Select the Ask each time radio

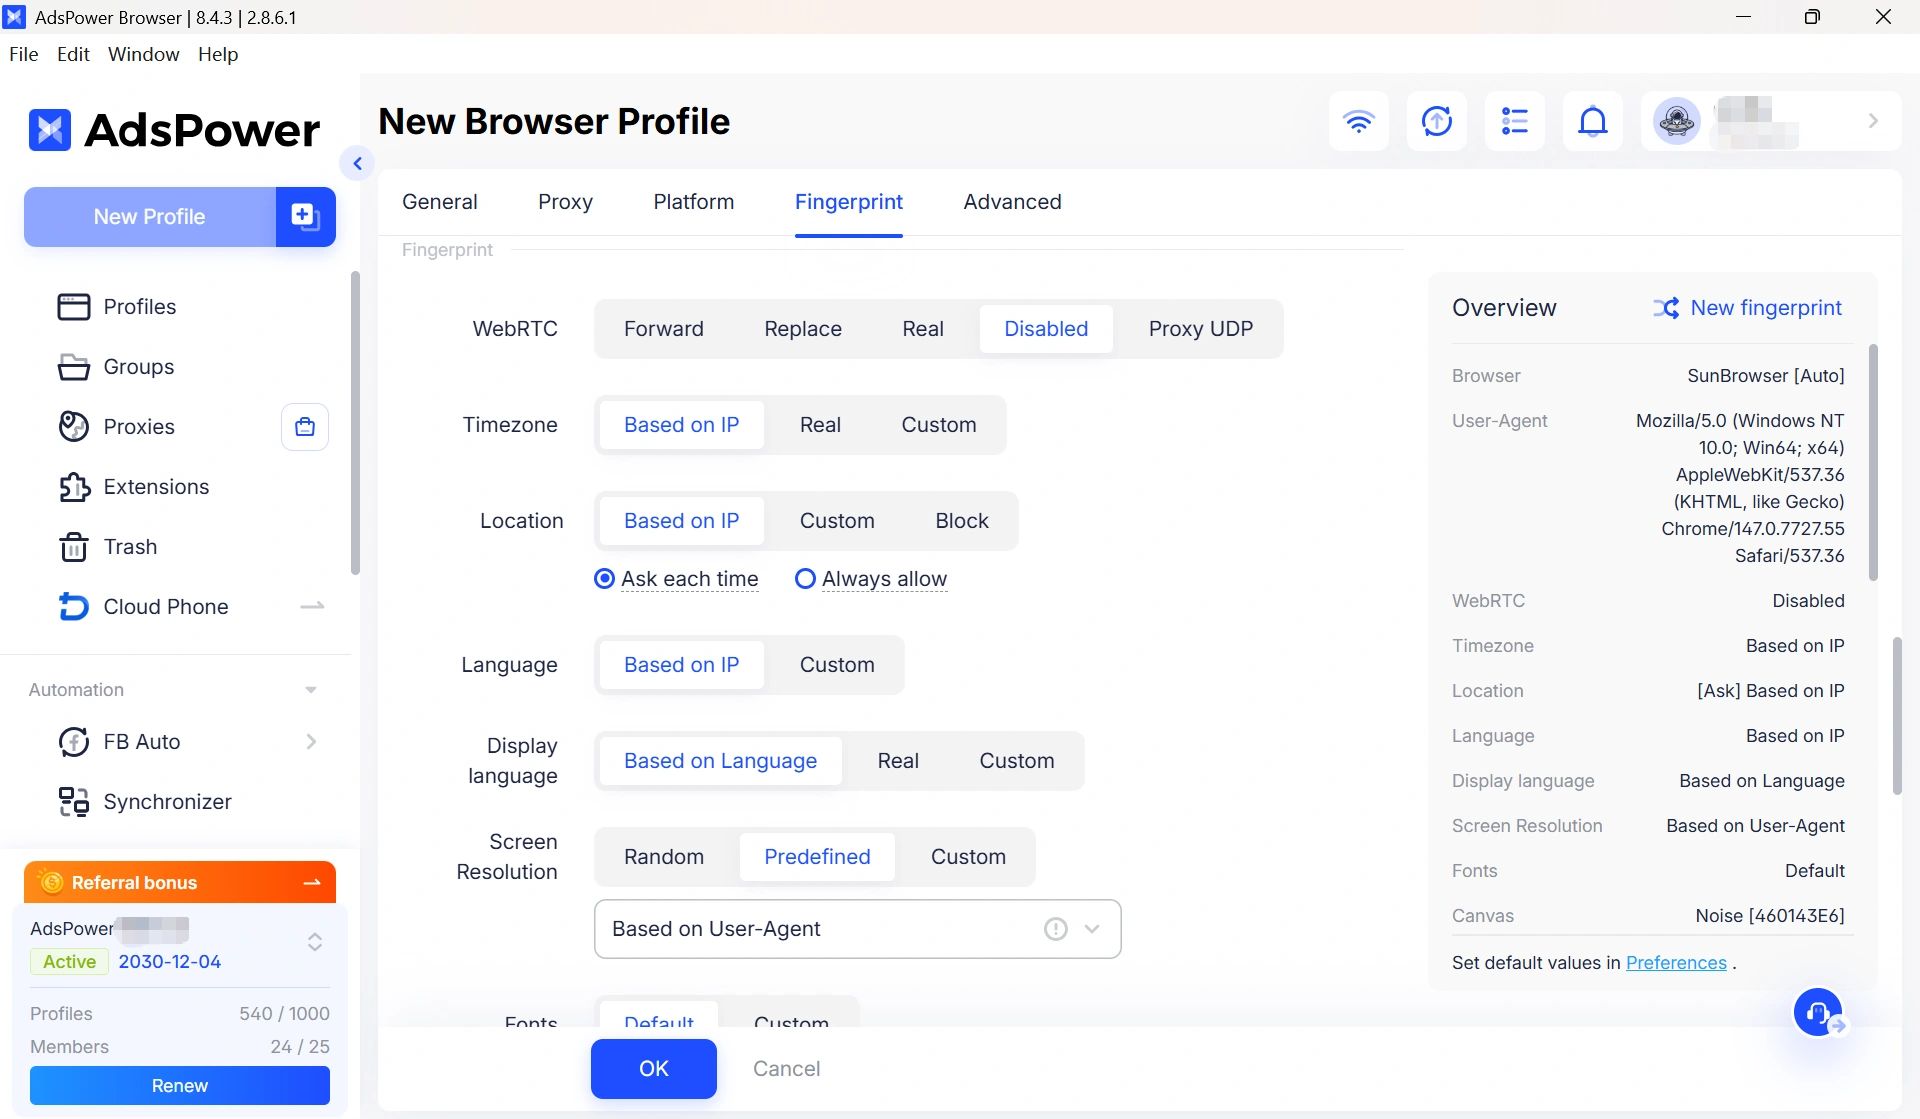point(604,579)
